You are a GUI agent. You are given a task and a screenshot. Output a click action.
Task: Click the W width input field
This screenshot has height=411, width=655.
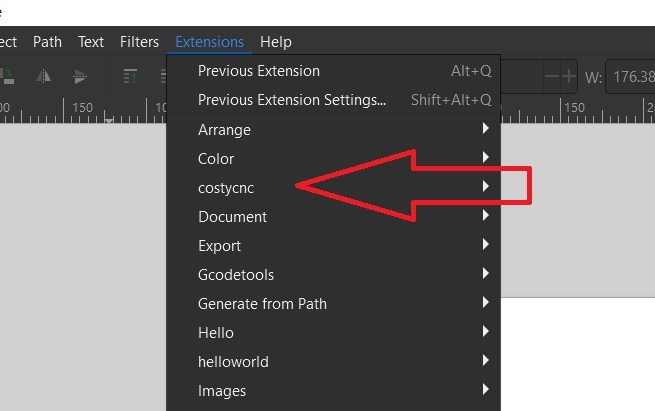tap(630, 77)
